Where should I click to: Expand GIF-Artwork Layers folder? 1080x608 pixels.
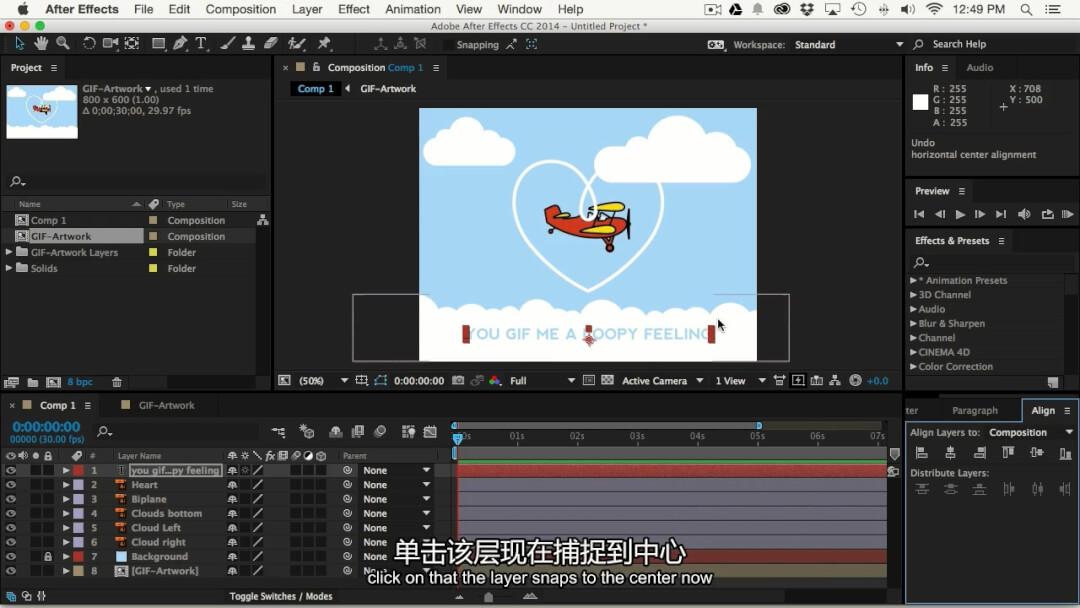tap(9, 252)
